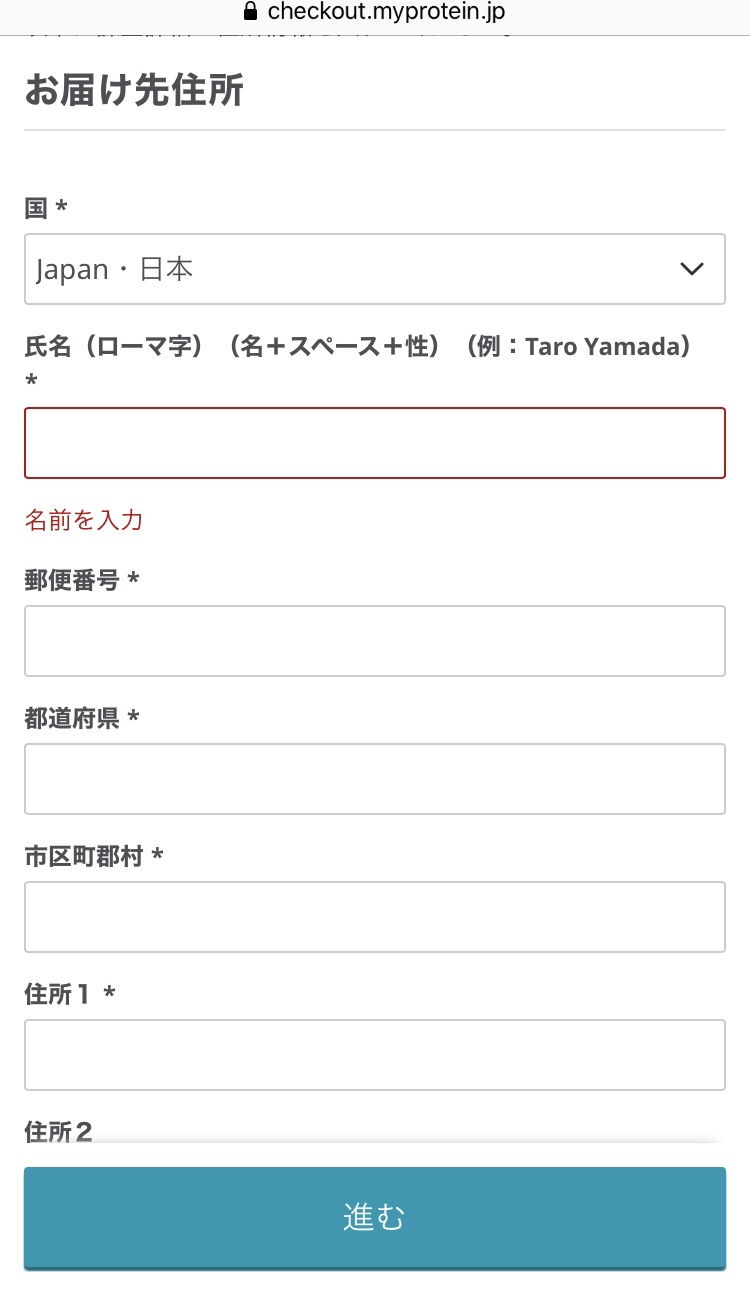Image resolution: width=750 pixels, height=1291 pixels.
Task: Tap the お届け先住所 section heading
Action: [x=134, y=91]
